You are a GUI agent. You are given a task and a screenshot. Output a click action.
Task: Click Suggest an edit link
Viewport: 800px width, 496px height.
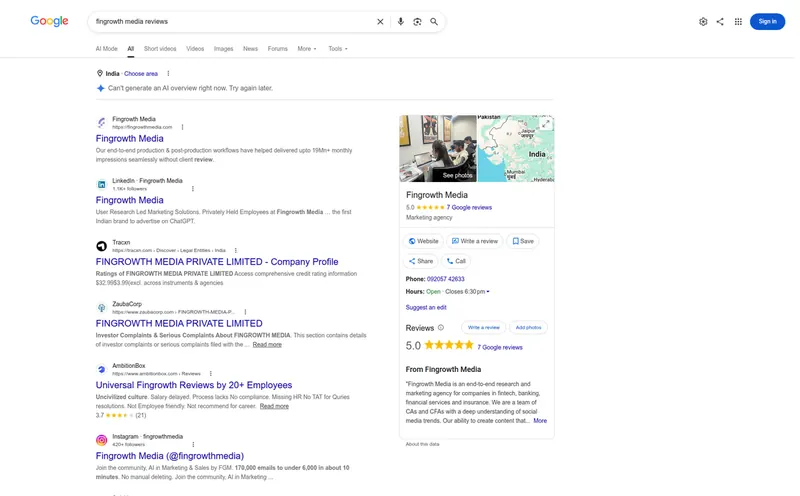[426, 307]
